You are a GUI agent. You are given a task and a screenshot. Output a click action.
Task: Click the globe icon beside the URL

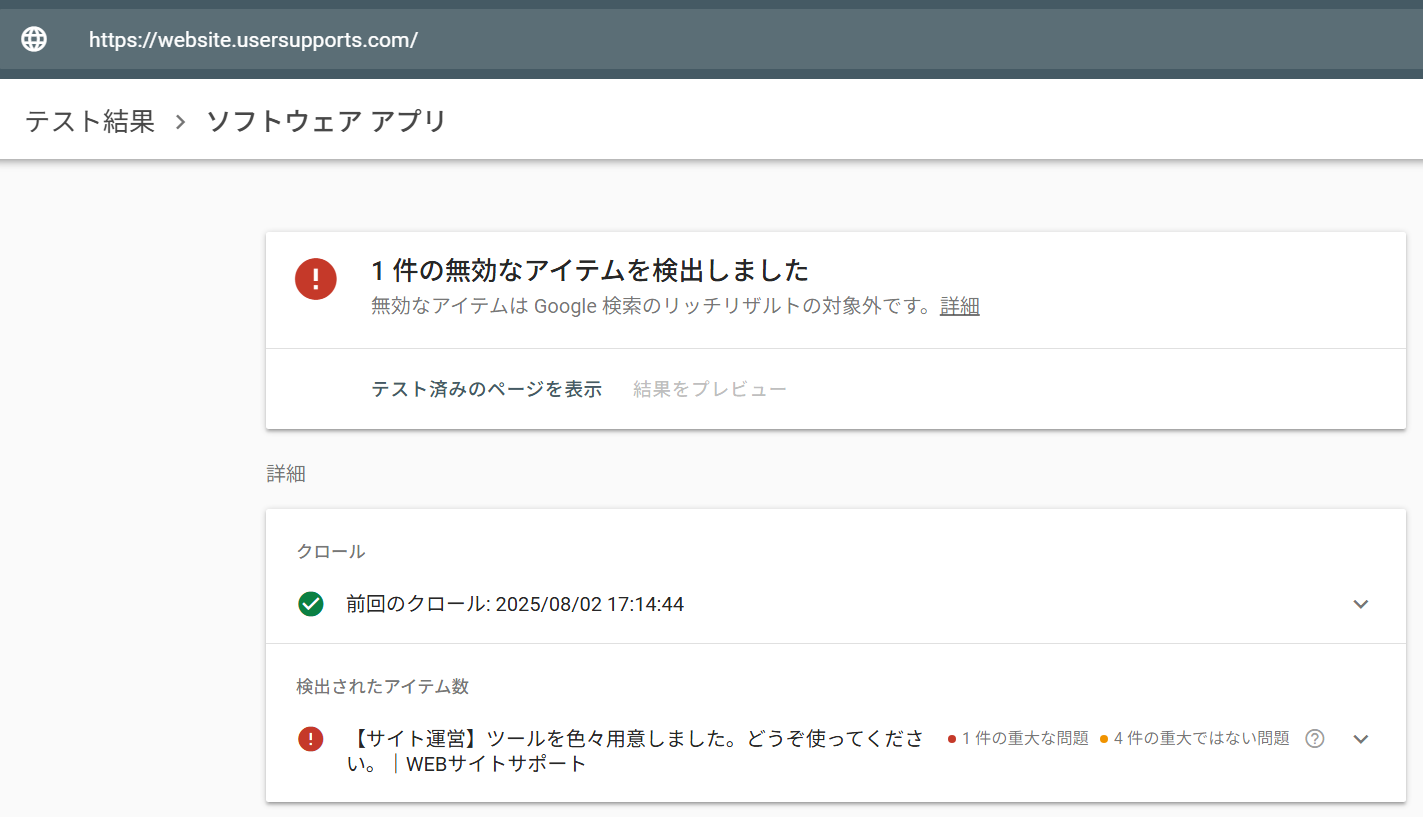coord(34,39)
